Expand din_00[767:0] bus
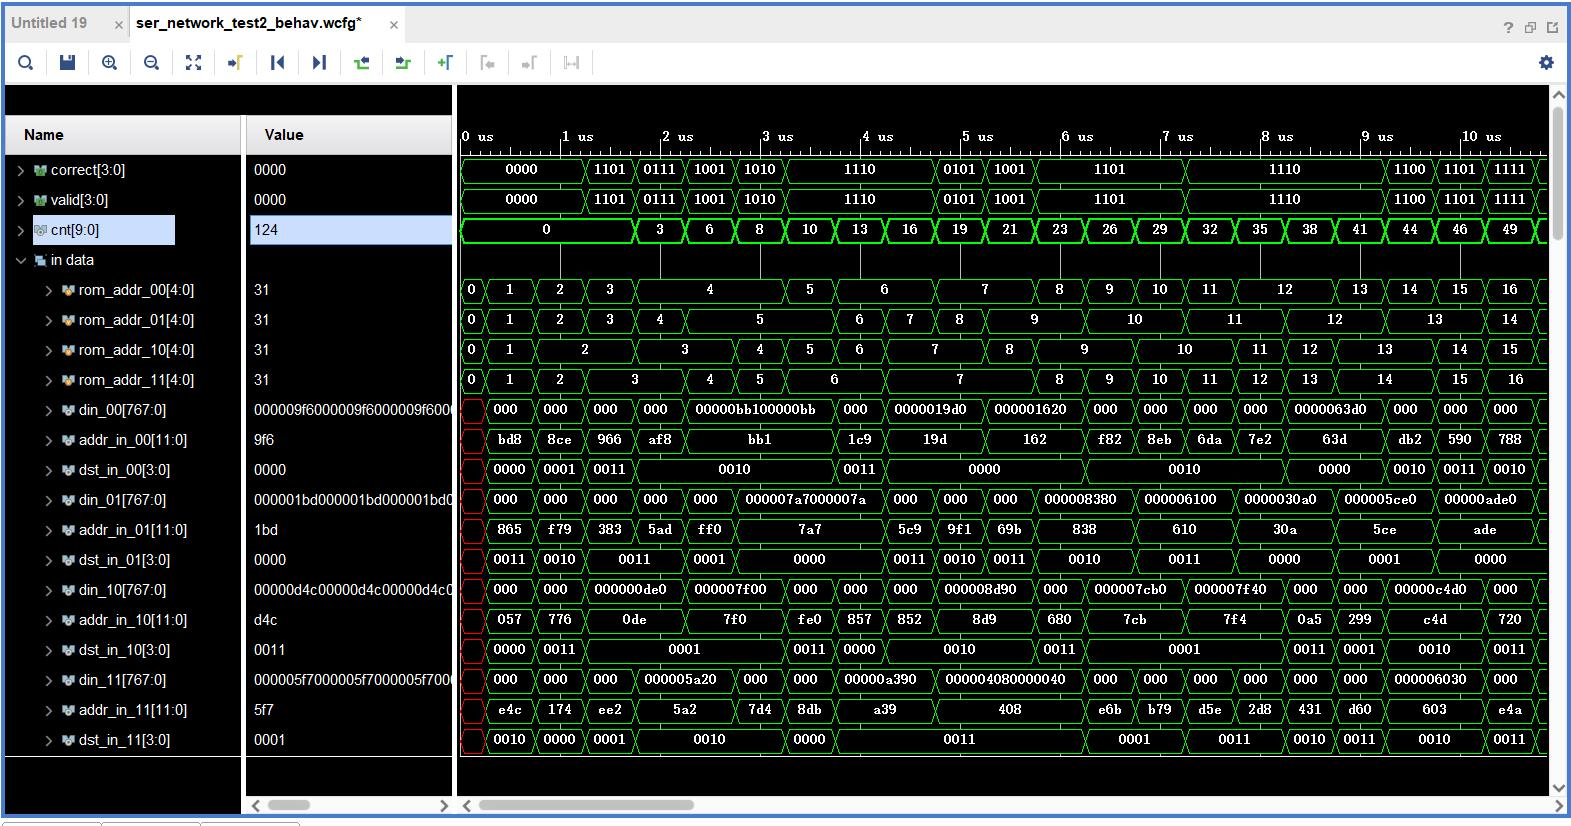Image resolution: width=1571 pixels, height=826 pixels. tap(49, 410)
